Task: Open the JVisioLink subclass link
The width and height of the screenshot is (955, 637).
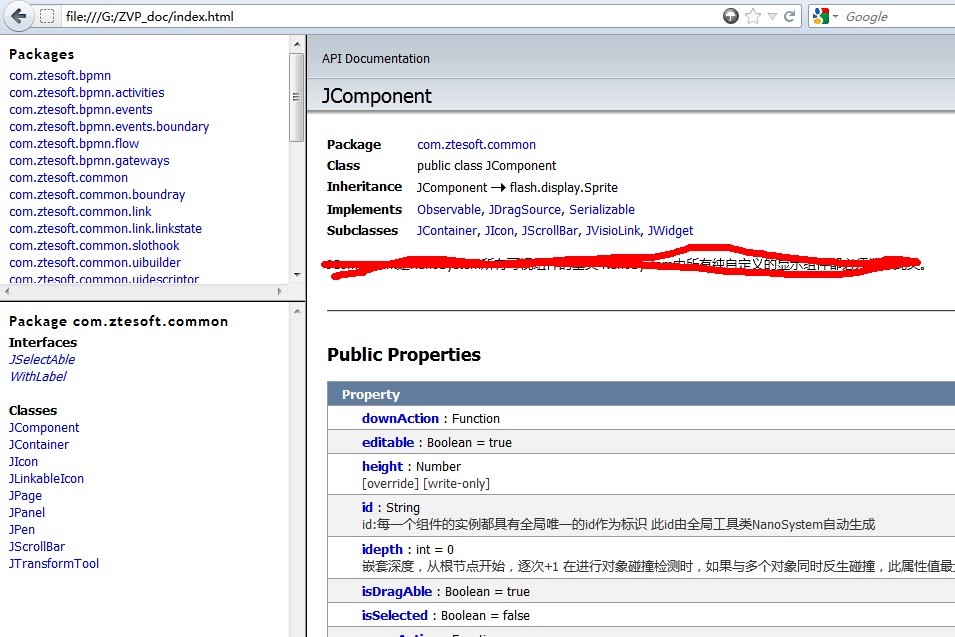Action: click(x=613, y=231)
